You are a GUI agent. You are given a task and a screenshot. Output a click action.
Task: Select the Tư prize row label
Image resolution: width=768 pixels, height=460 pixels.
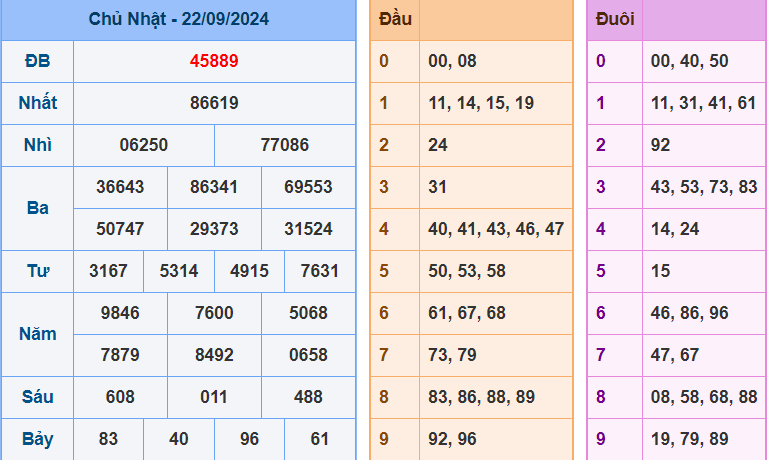38,271
